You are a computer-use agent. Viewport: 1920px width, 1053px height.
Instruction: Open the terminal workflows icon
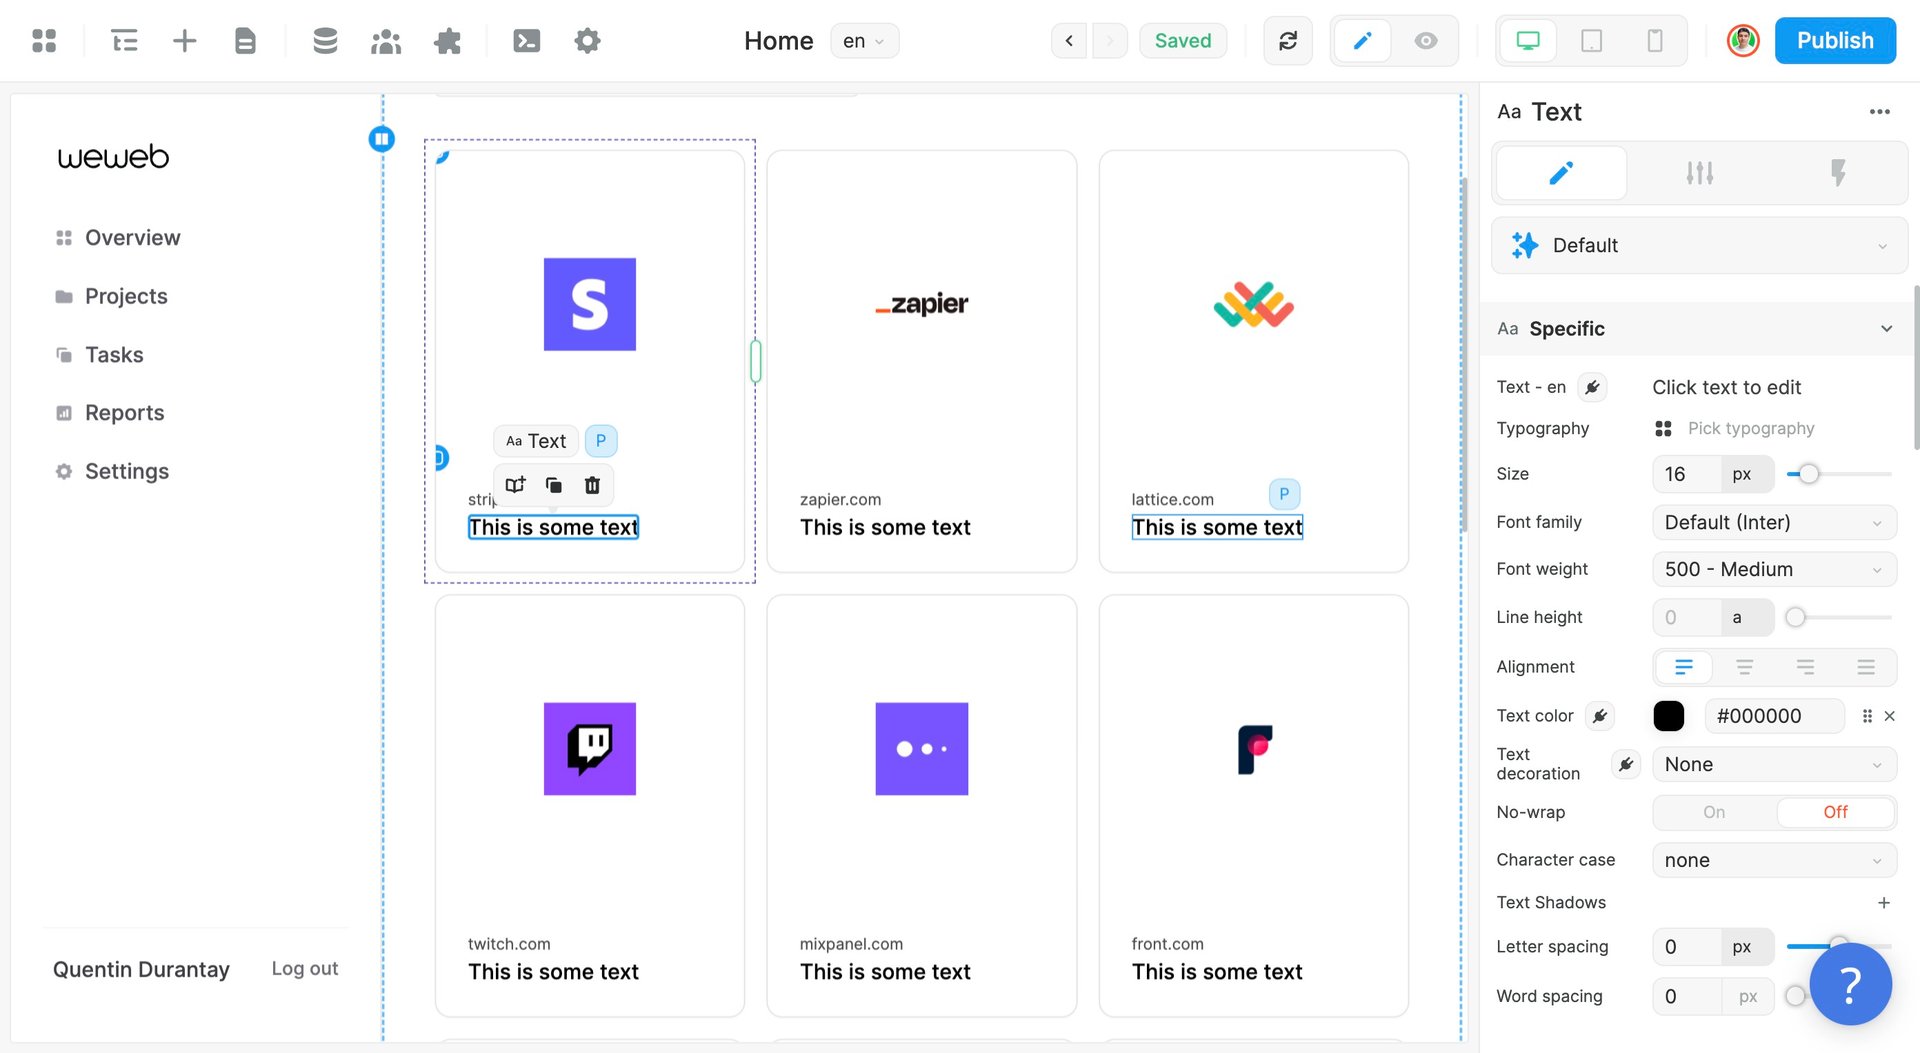(x=526, y=41)
